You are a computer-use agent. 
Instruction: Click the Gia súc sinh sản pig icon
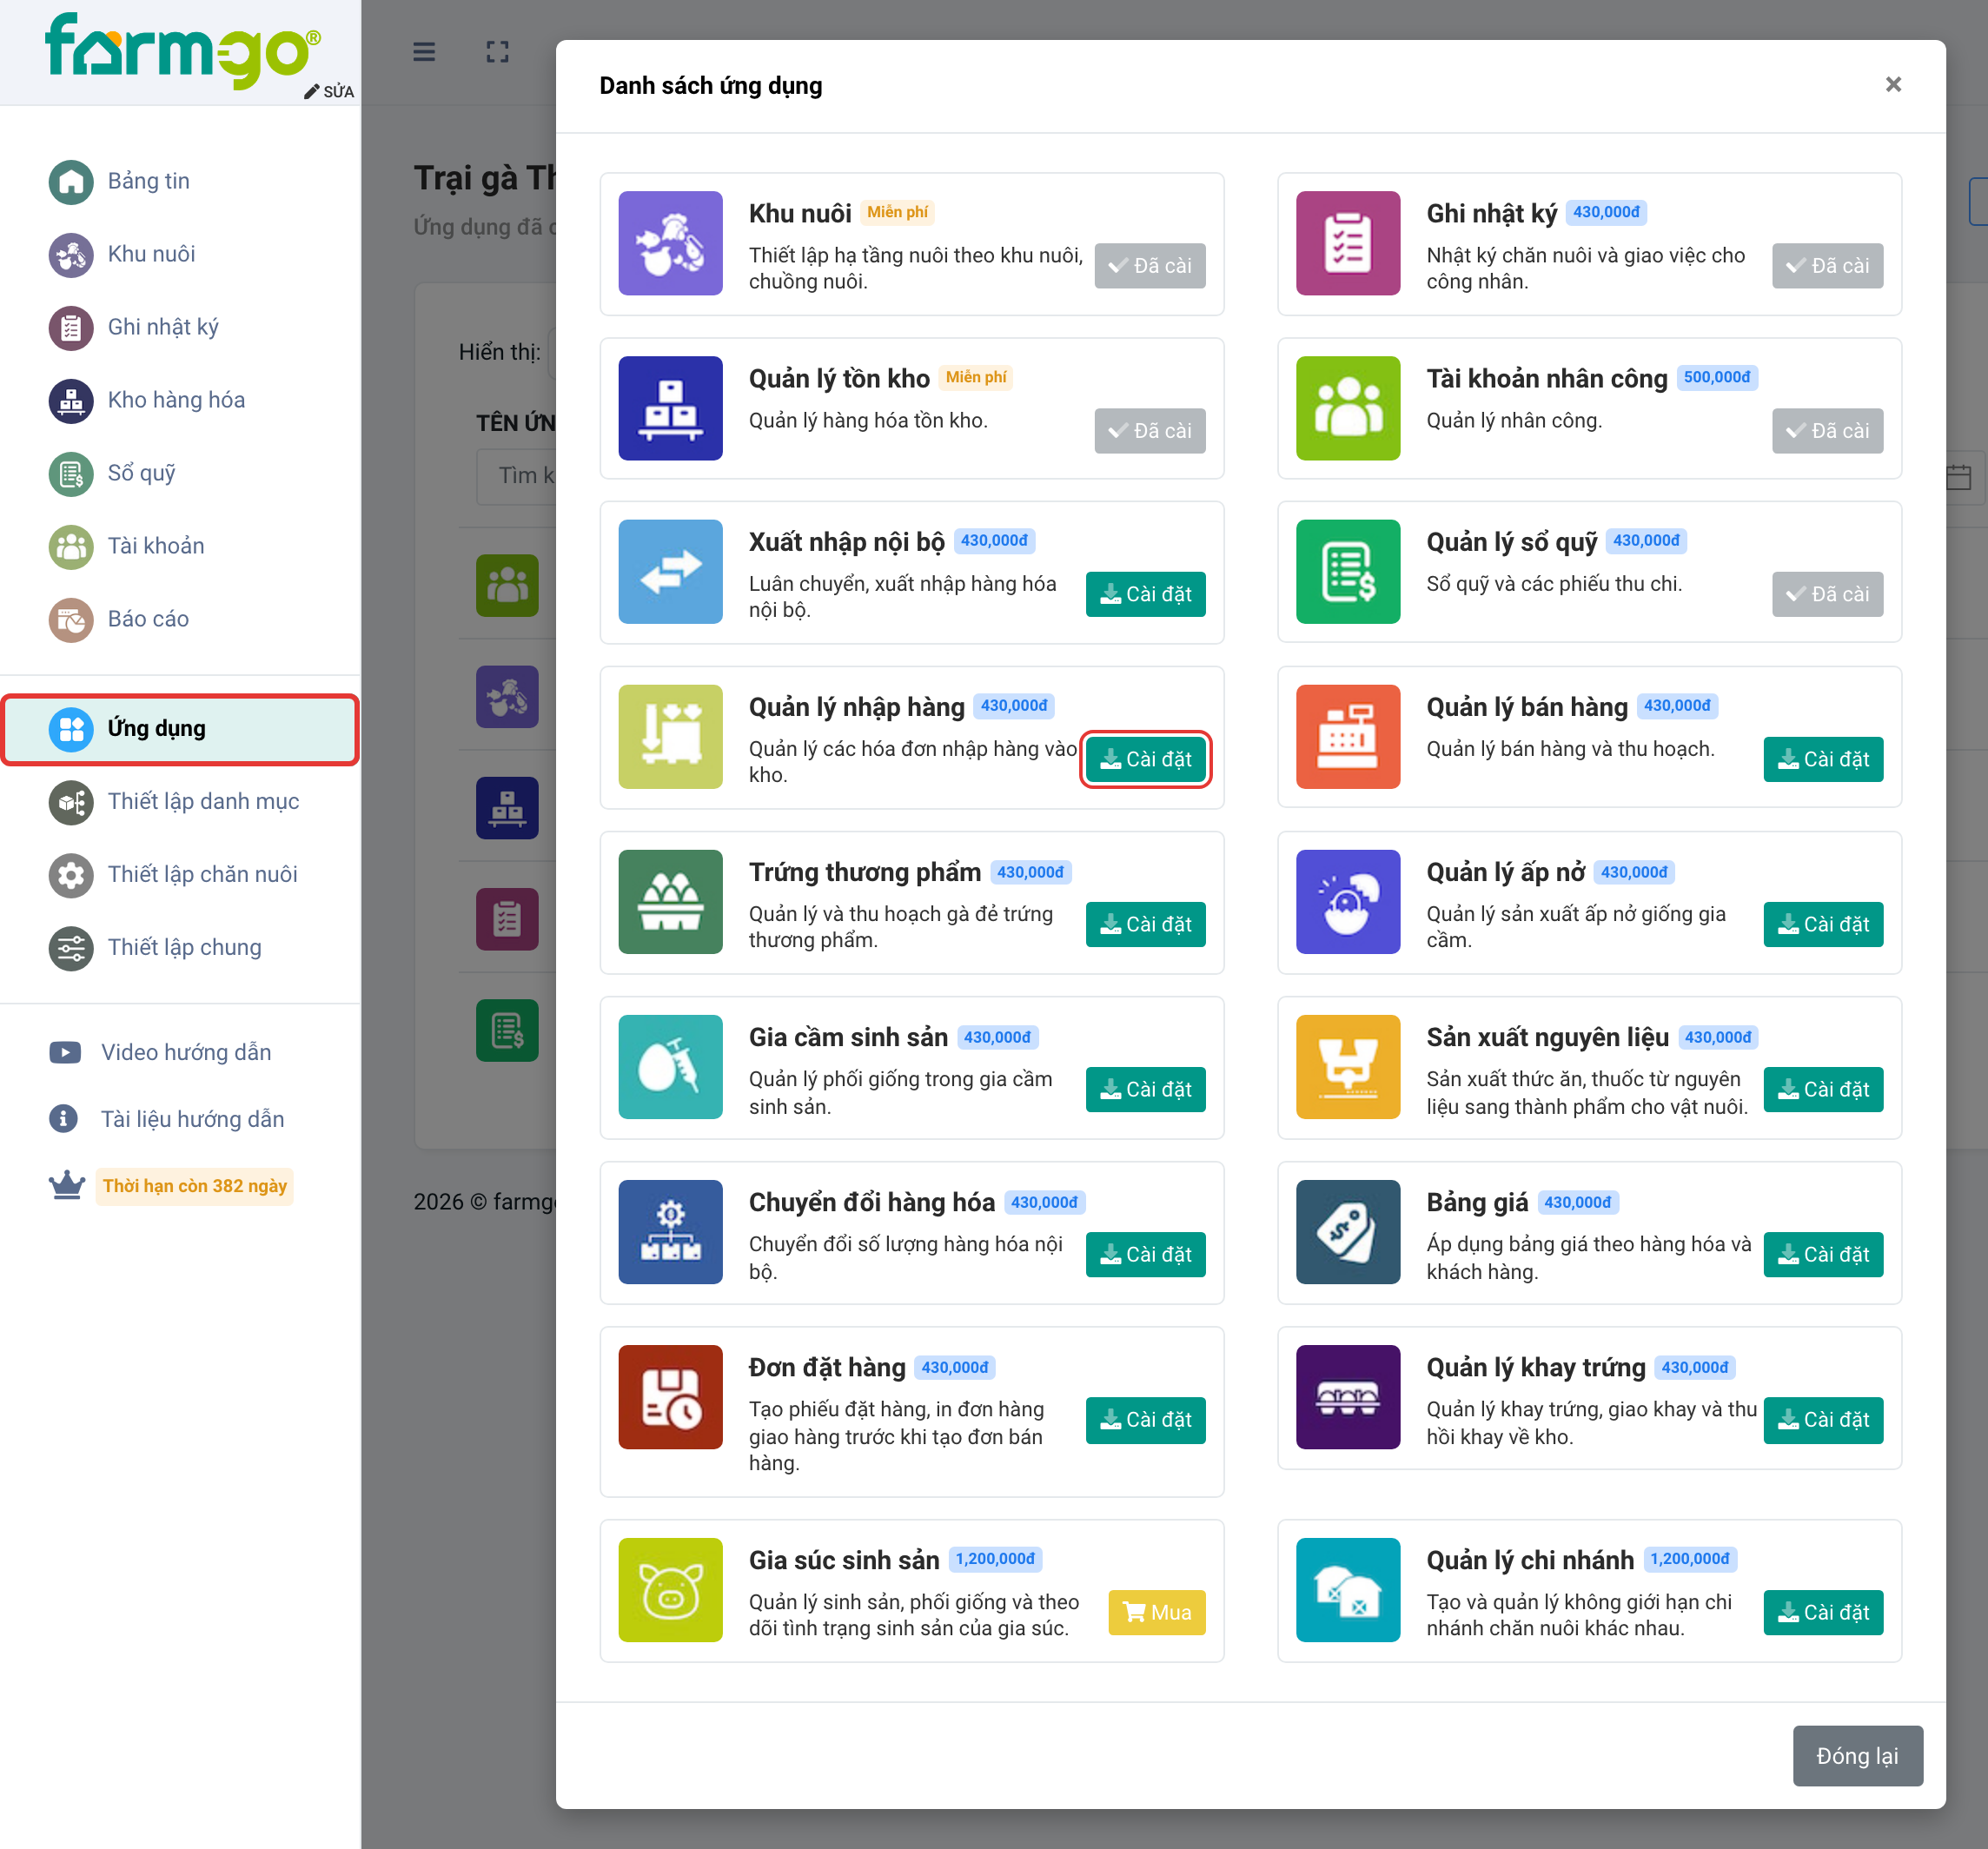coord(670,1590)
